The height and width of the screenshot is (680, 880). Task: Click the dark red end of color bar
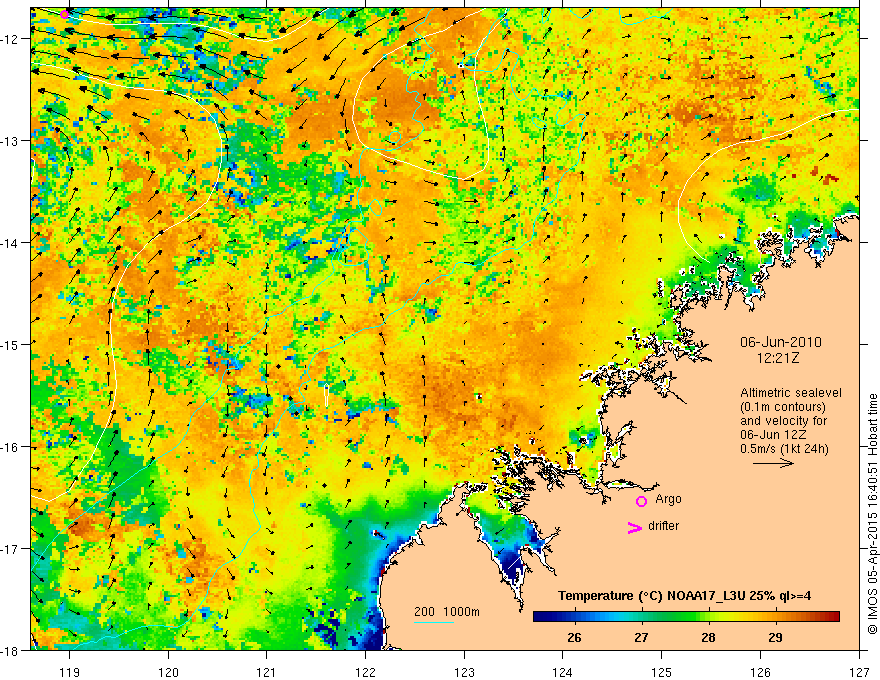click(x=834, y=616)
